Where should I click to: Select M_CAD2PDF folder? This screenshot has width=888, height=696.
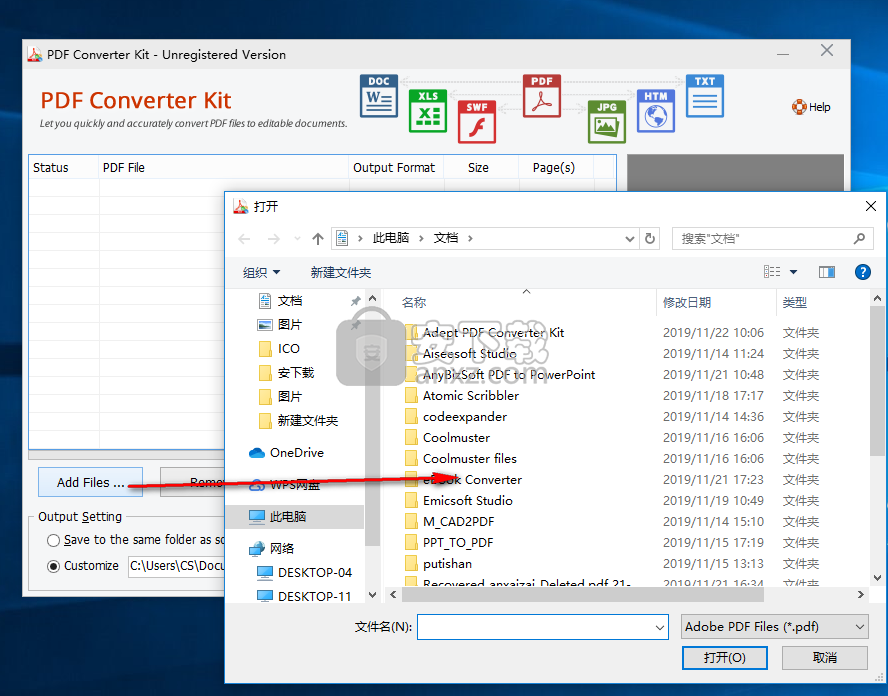click(x=458, y=522)
